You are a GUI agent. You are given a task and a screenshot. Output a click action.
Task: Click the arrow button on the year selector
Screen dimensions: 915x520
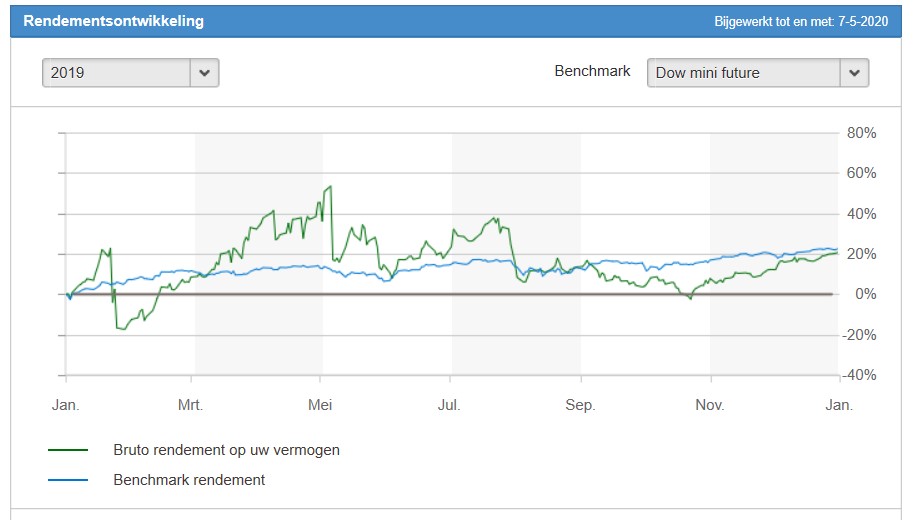pos(205,73)
